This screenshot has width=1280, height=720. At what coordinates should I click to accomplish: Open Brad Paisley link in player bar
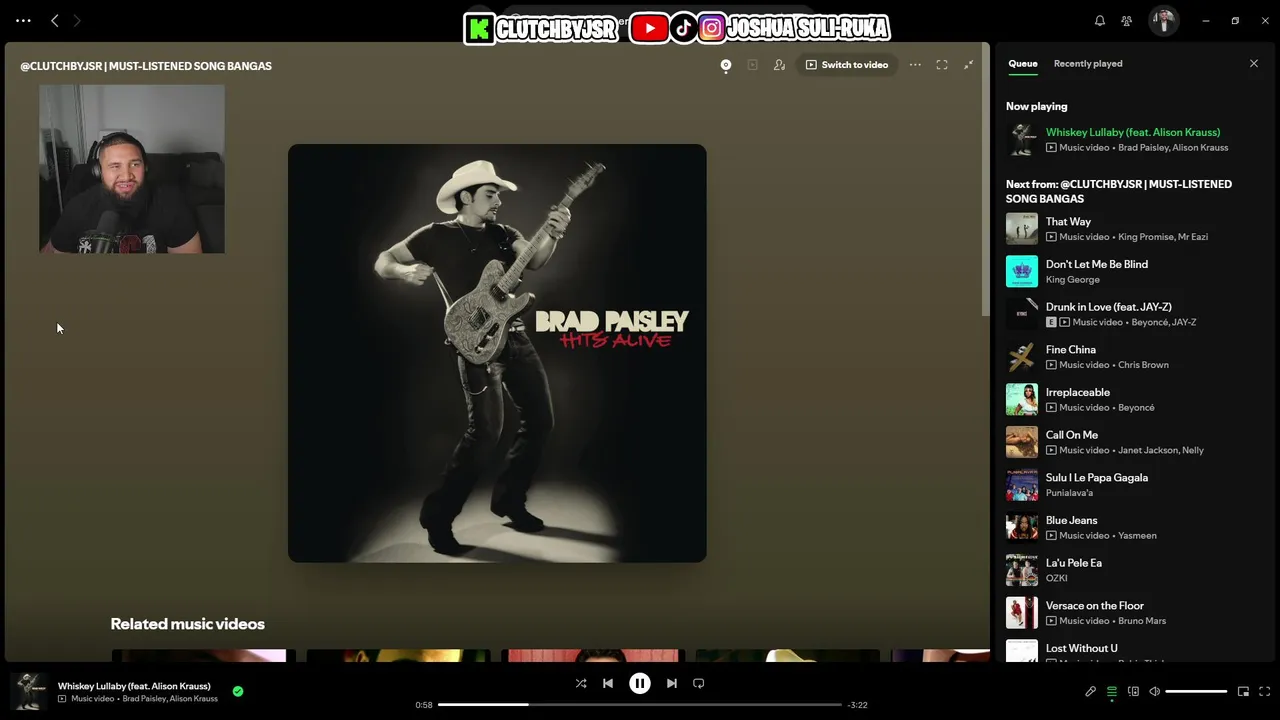click(145, 699)
